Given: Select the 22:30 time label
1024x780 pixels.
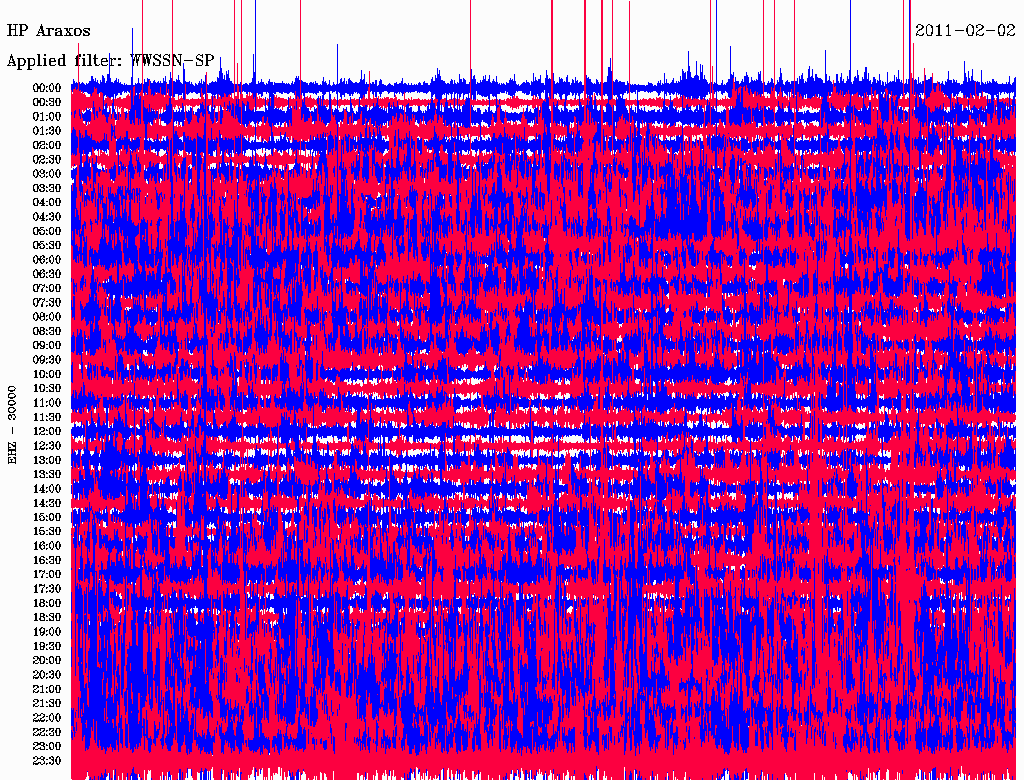Looking at the screenshot, I should click(47, 732).
